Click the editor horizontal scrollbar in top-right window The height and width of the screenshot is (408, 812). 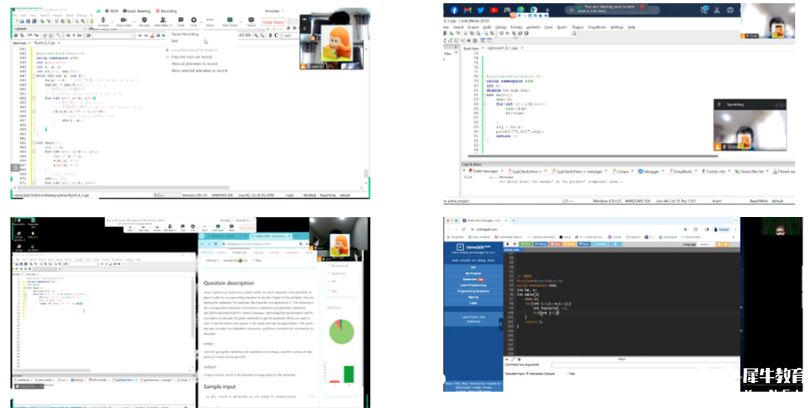593,155
